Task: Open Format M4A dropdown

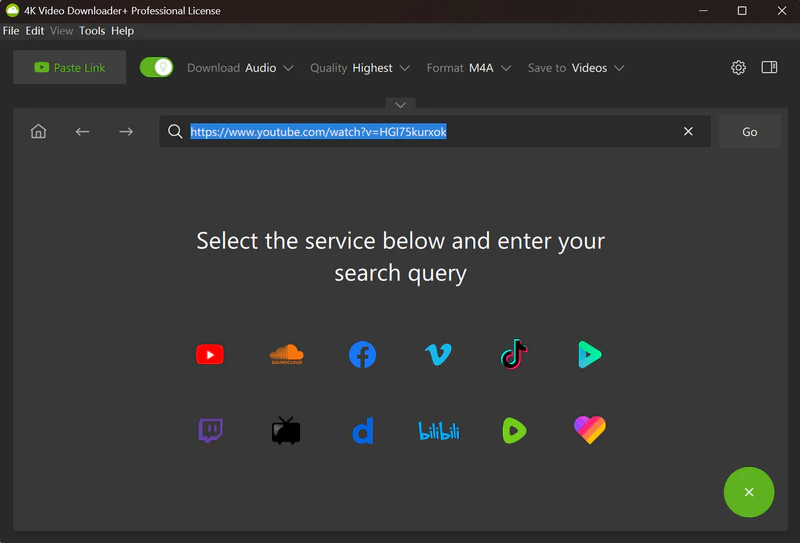Action: click(469, 68)
